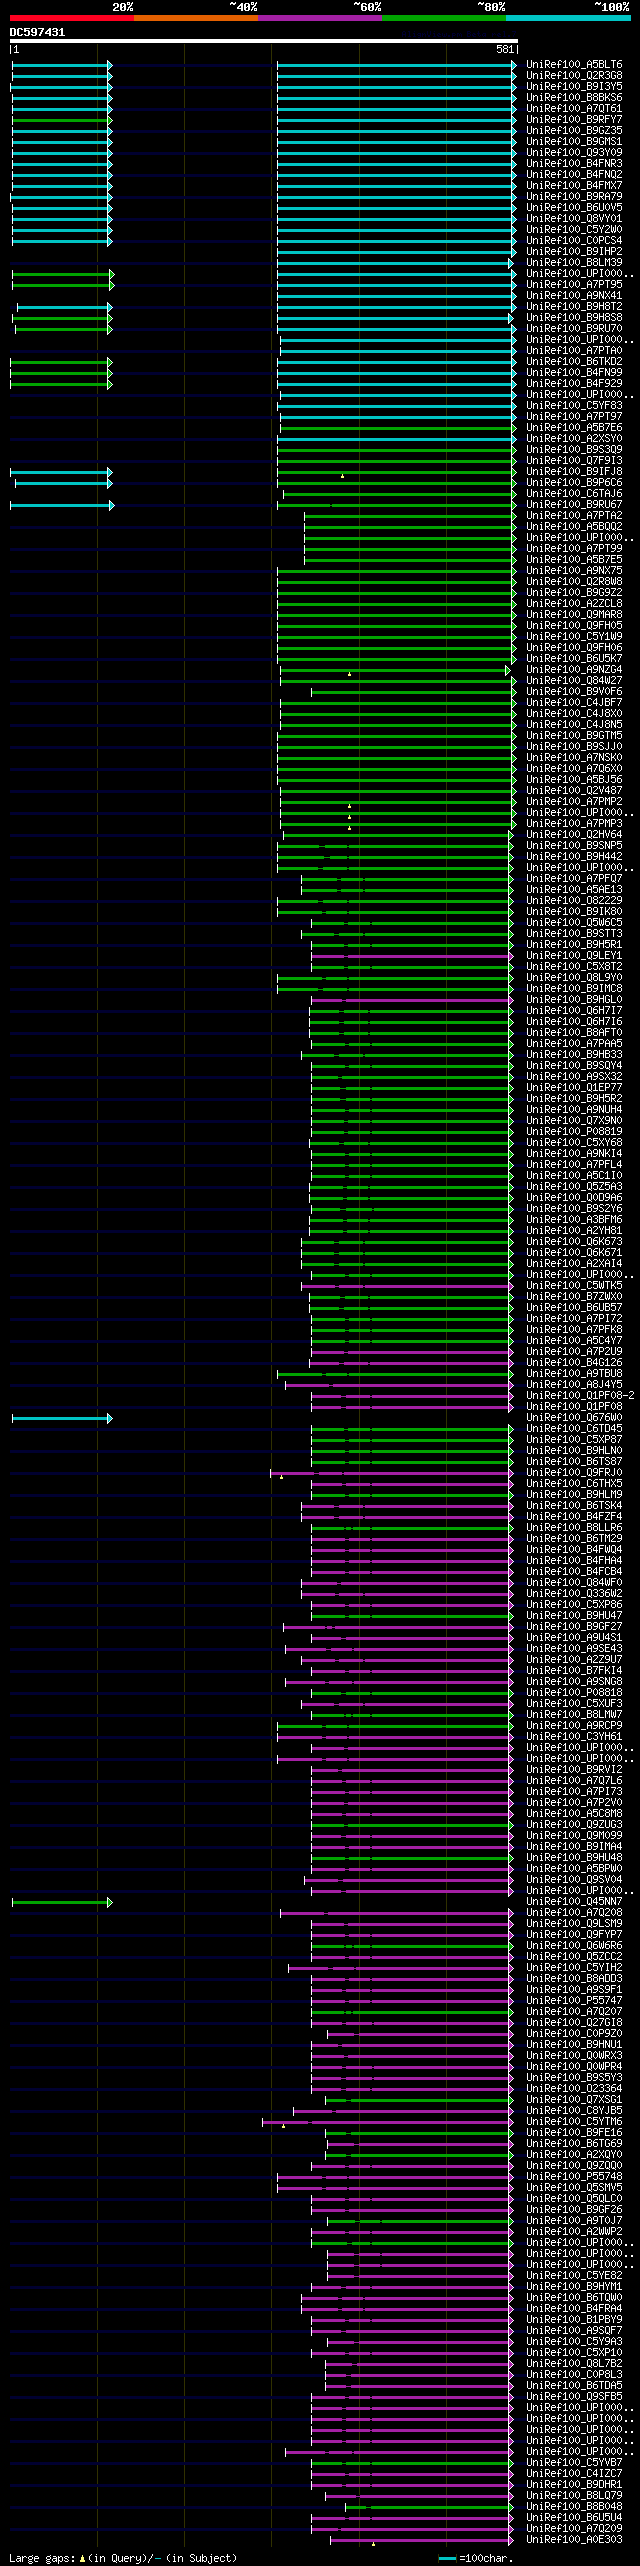Select the UniRef100_A9NKI4 entry
Image resolution: width=640 pixels, height=2566 pixels.
[x=574, y=1154]
